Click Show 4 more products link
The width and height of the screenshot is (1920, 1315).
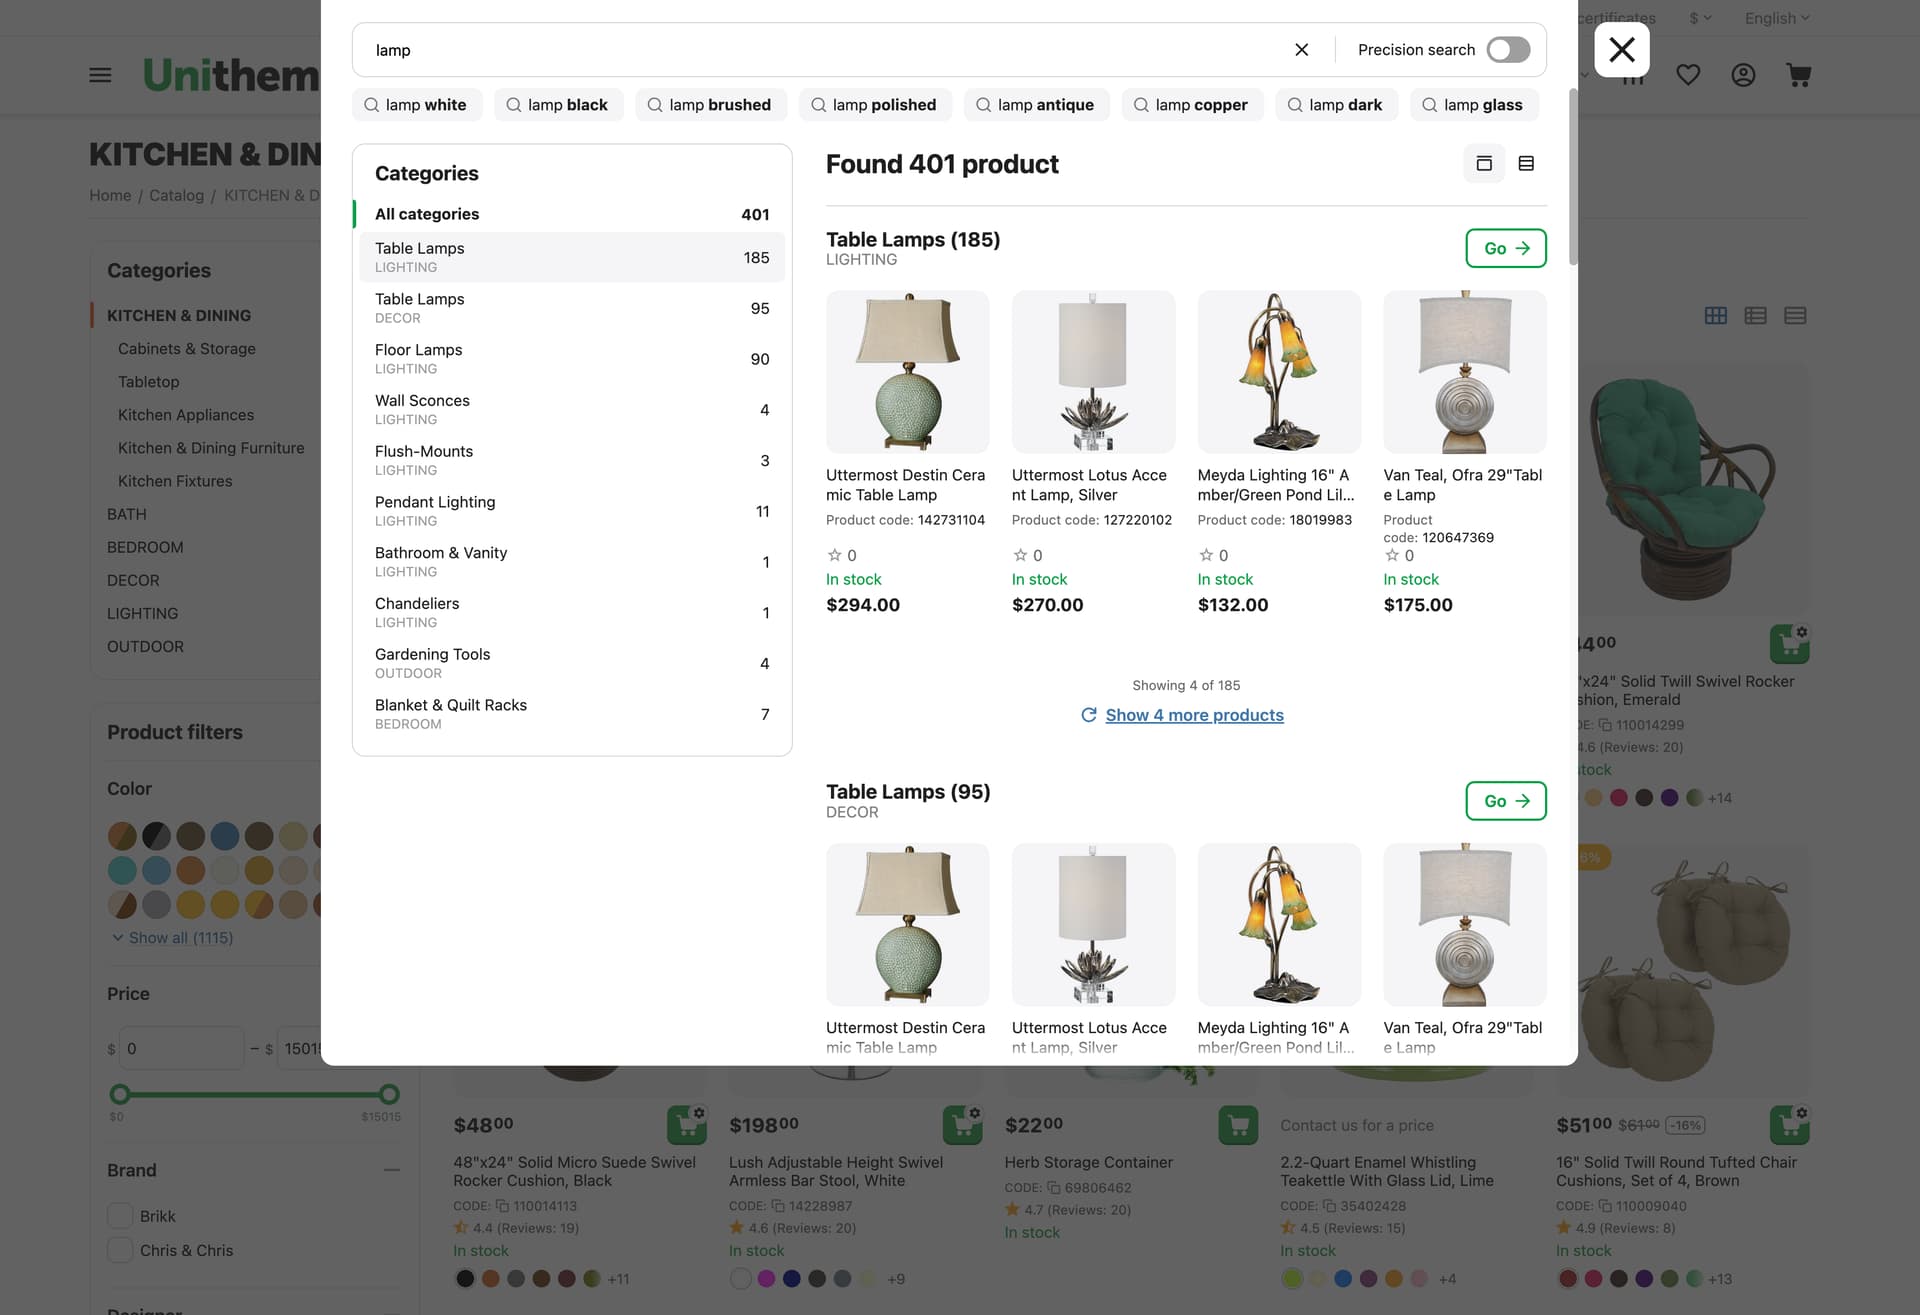point(1194,715)
